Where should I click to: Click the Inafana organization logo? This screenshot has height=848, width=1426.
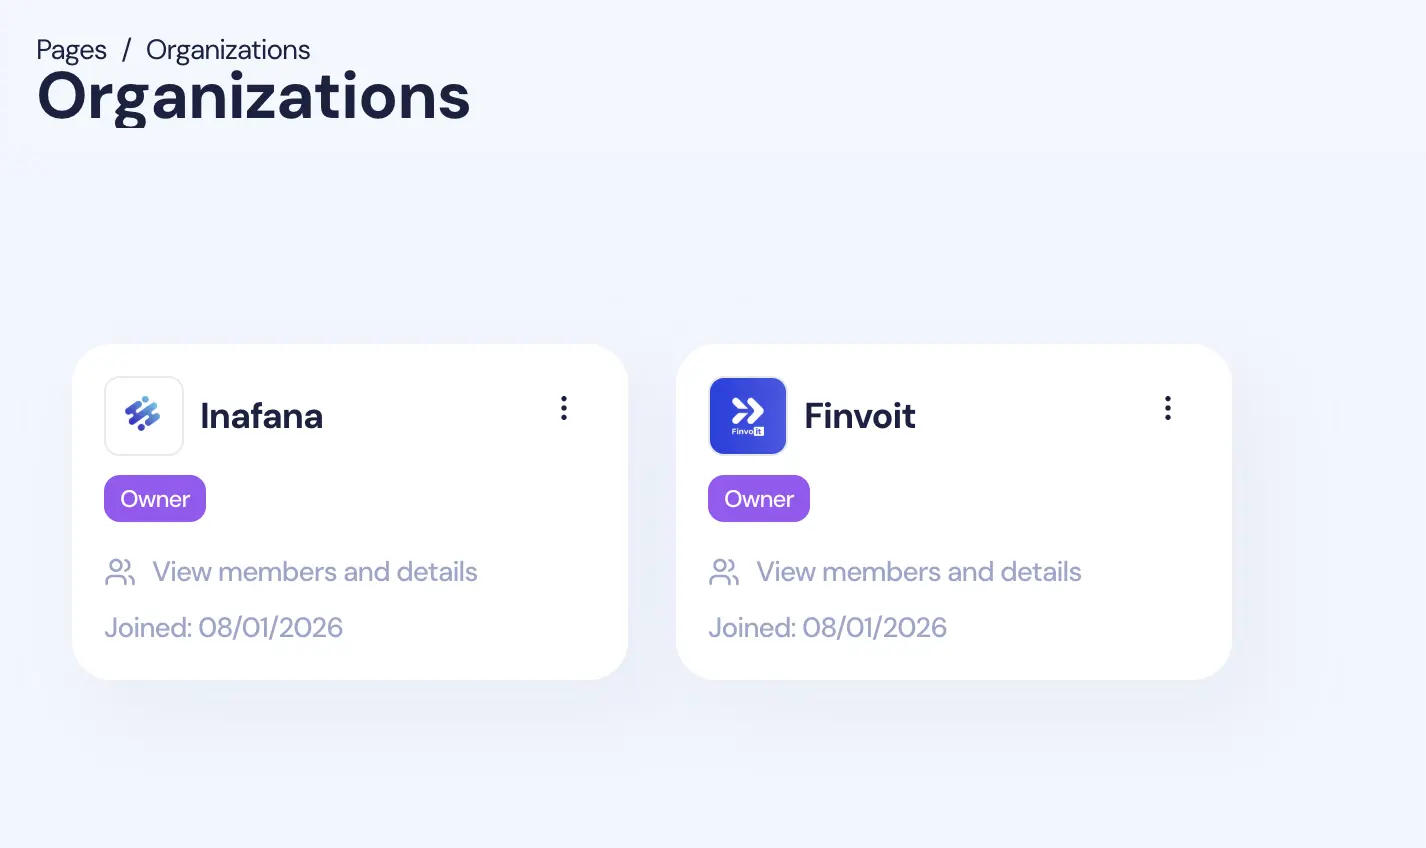click(x=144, y=416)
